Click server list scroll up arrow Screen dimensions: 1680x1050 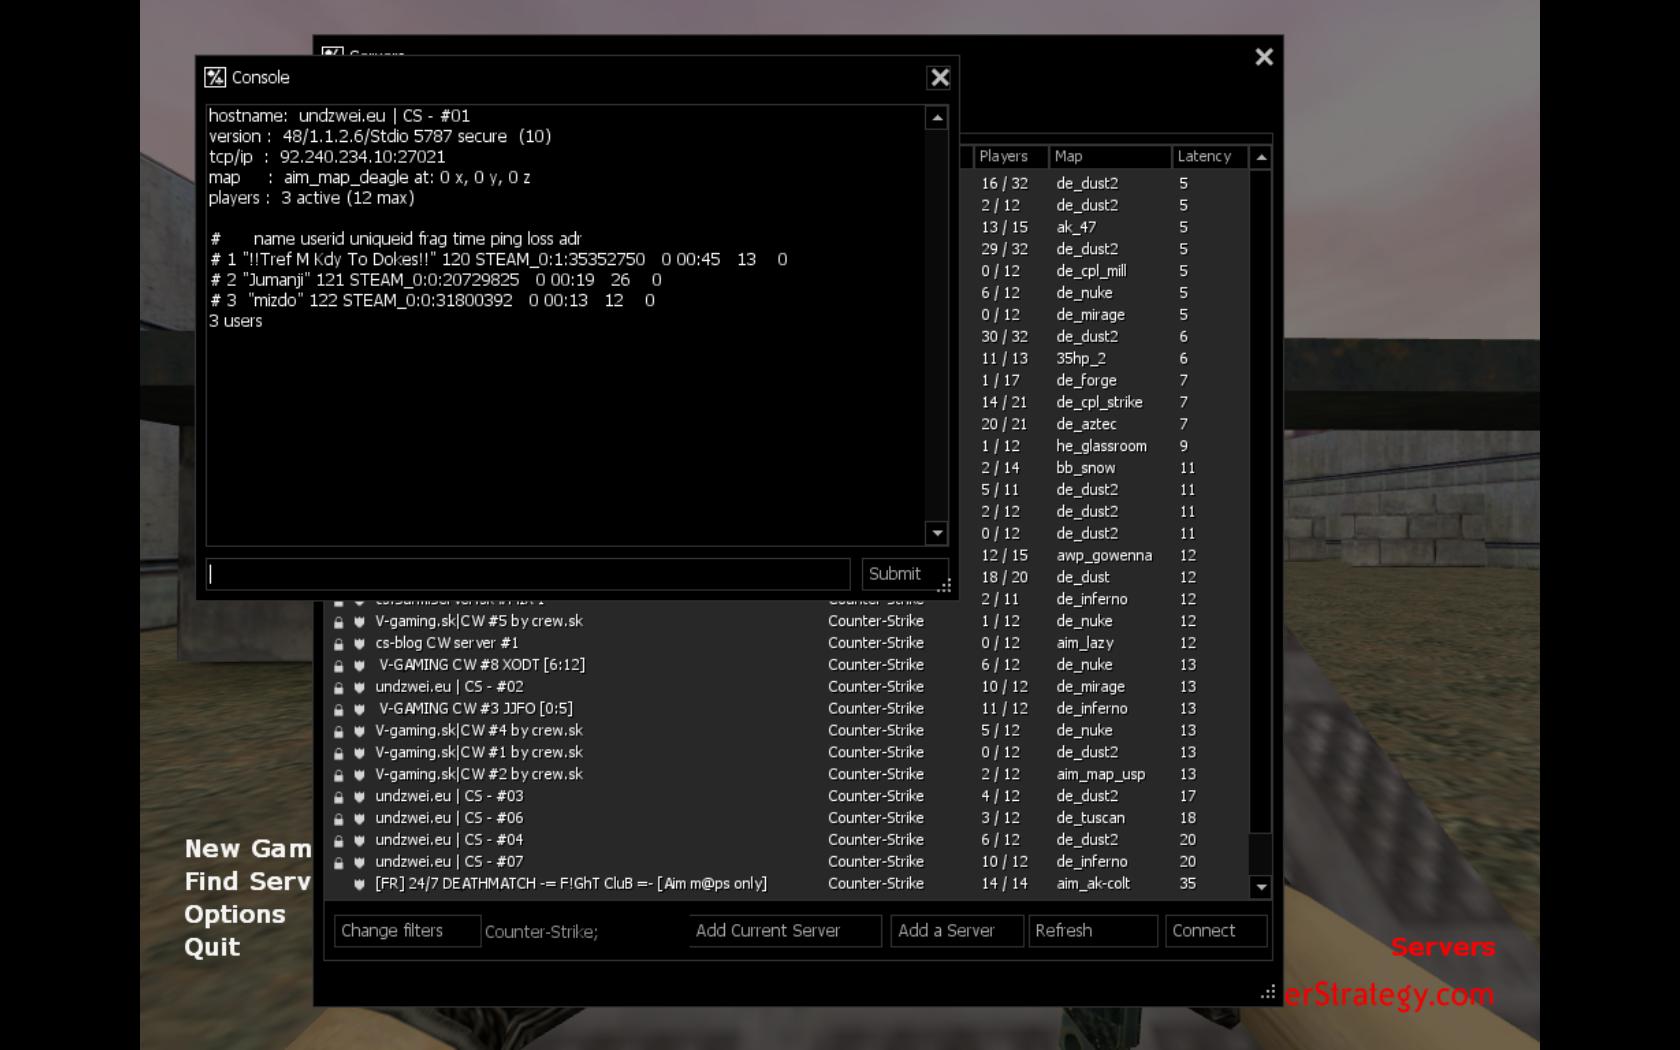coord(1261,157)
